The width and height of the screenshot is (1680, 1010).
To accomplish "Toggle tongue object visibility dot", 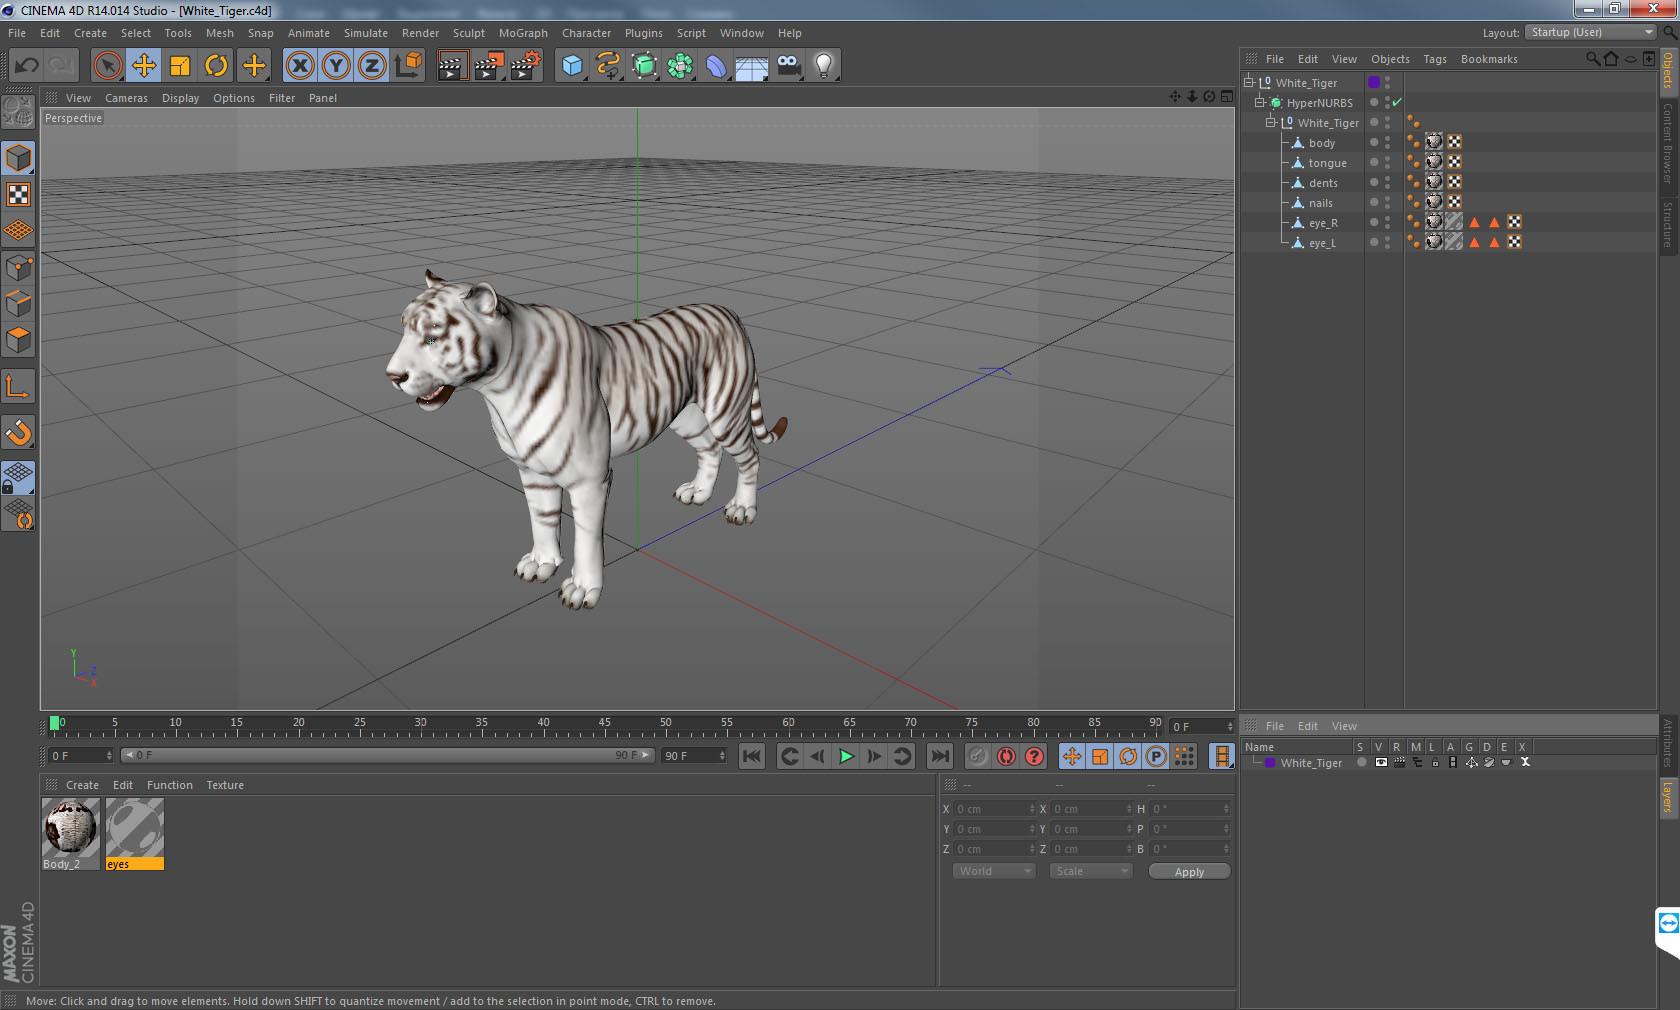I will click(1374, 162).
